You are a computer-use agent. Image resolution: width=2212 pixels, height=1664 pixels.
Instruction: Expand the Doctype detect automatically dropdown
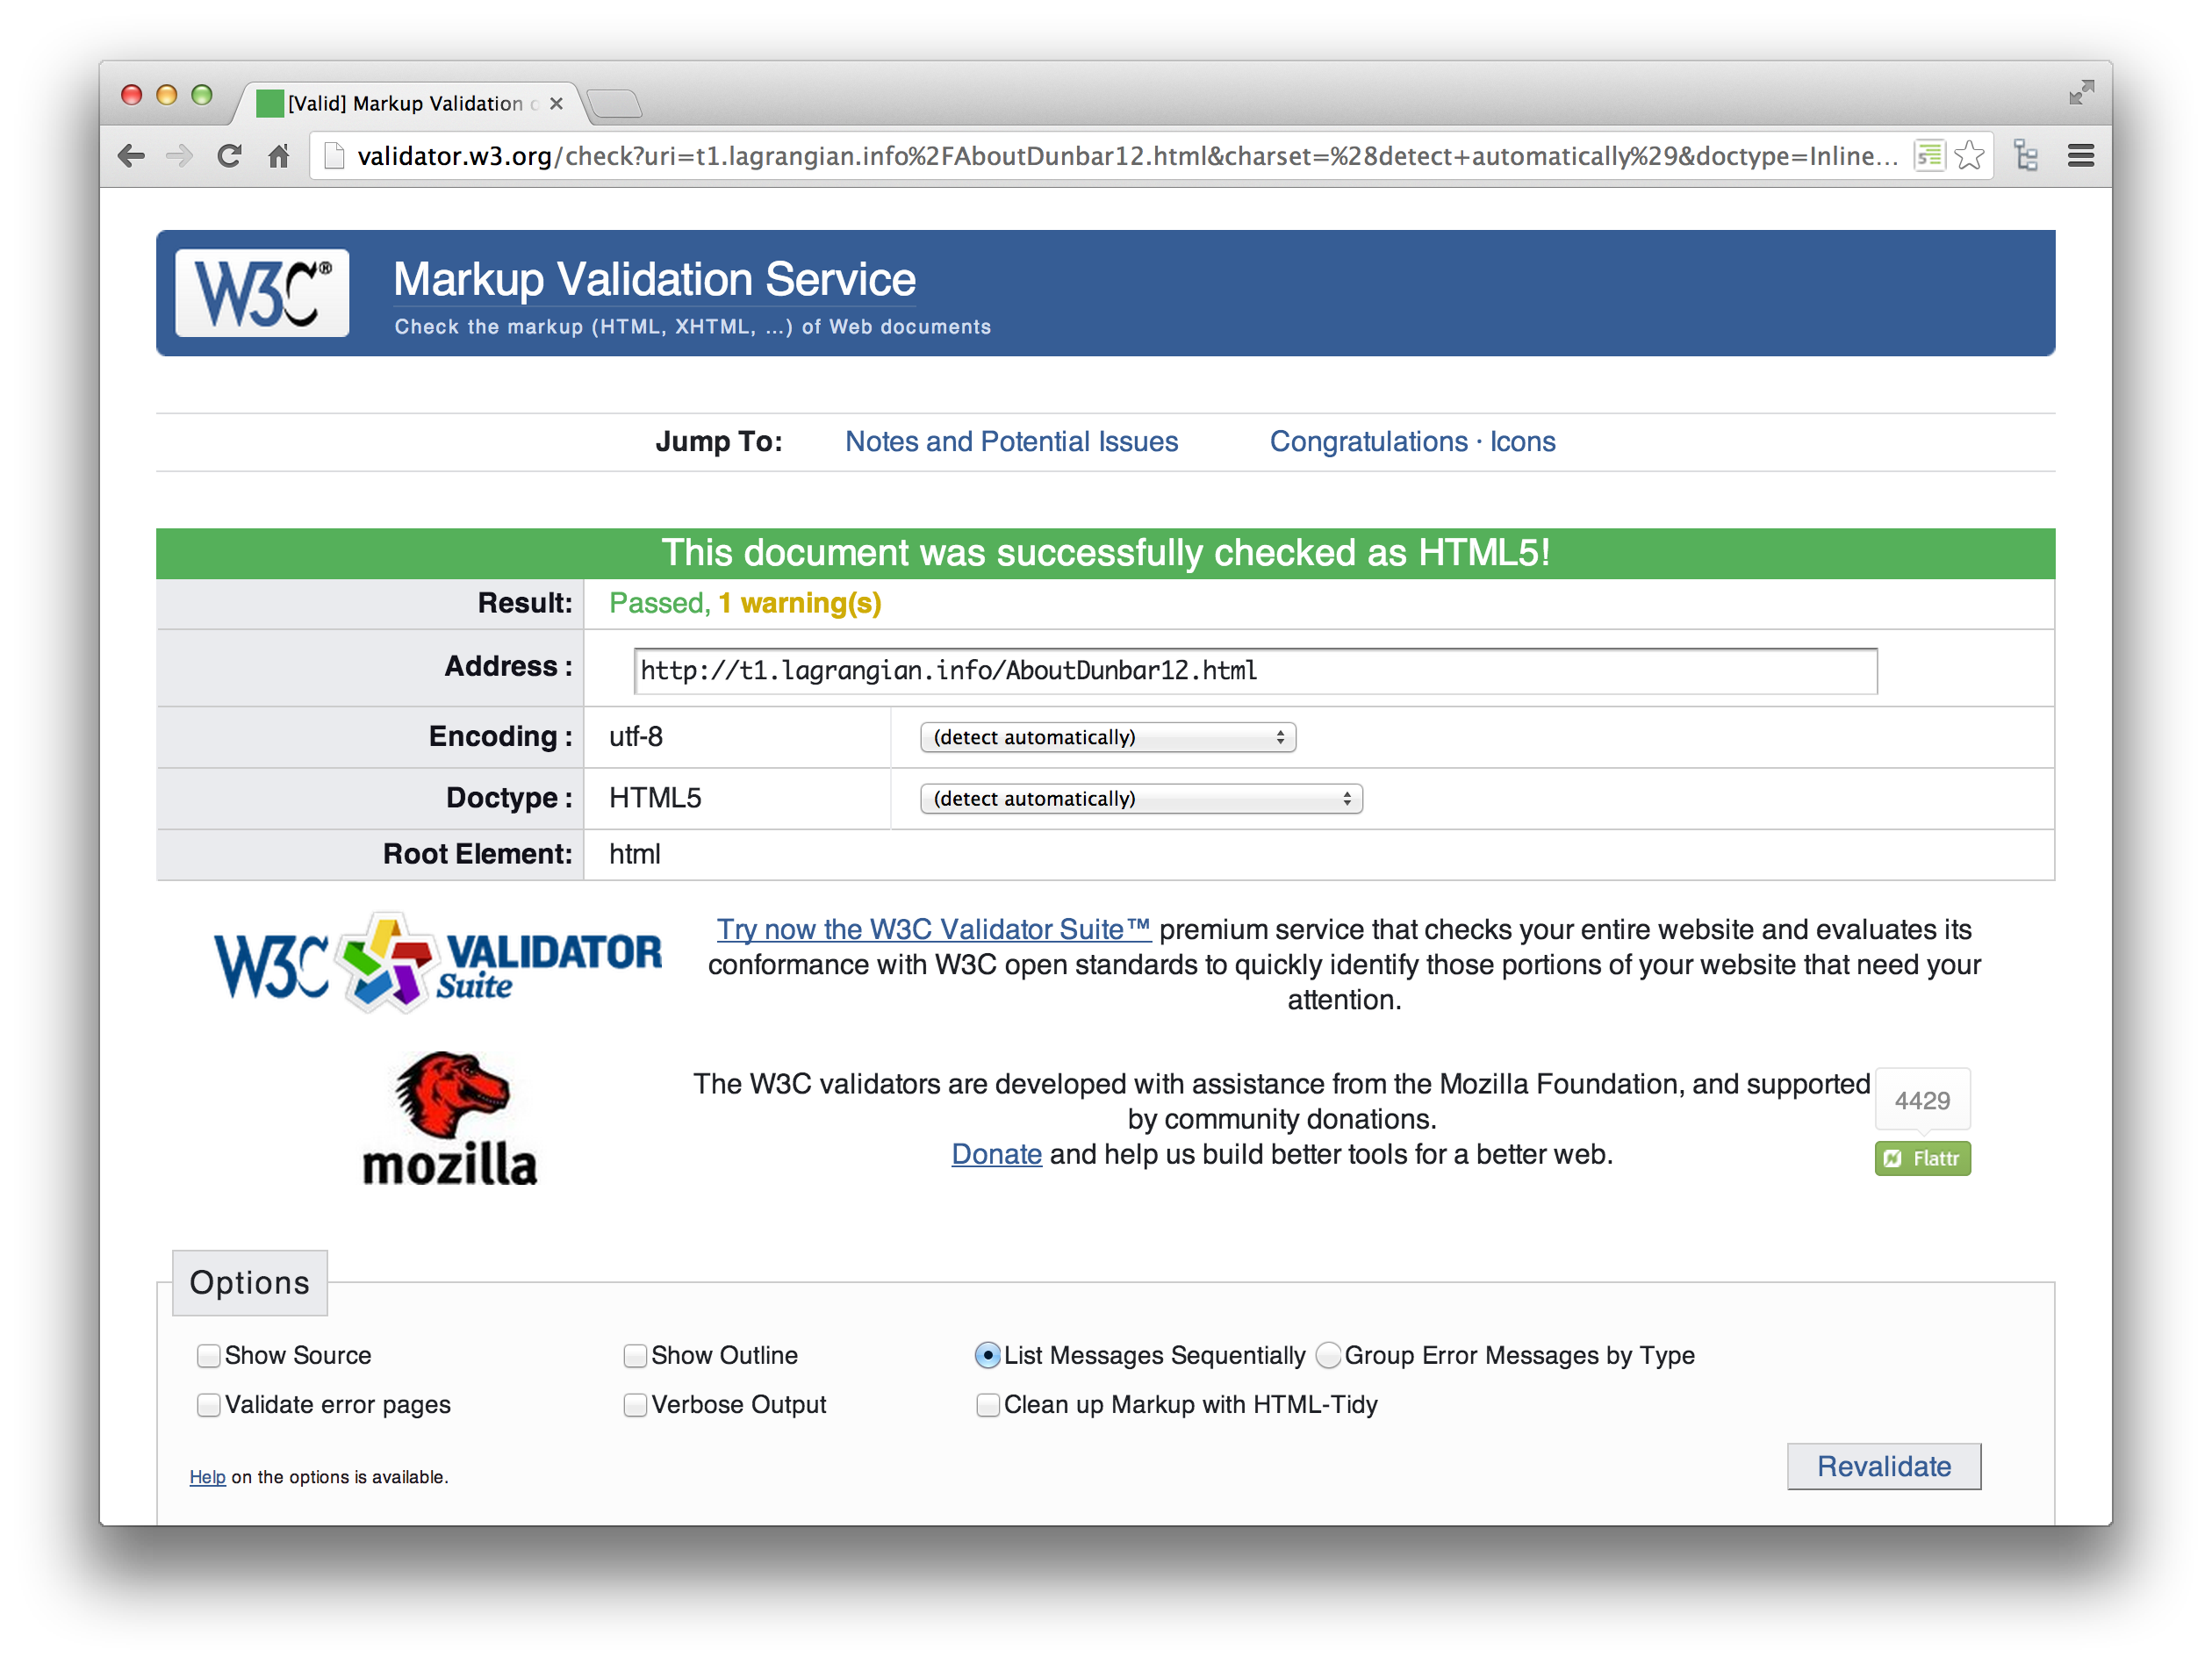(1140, 798)
